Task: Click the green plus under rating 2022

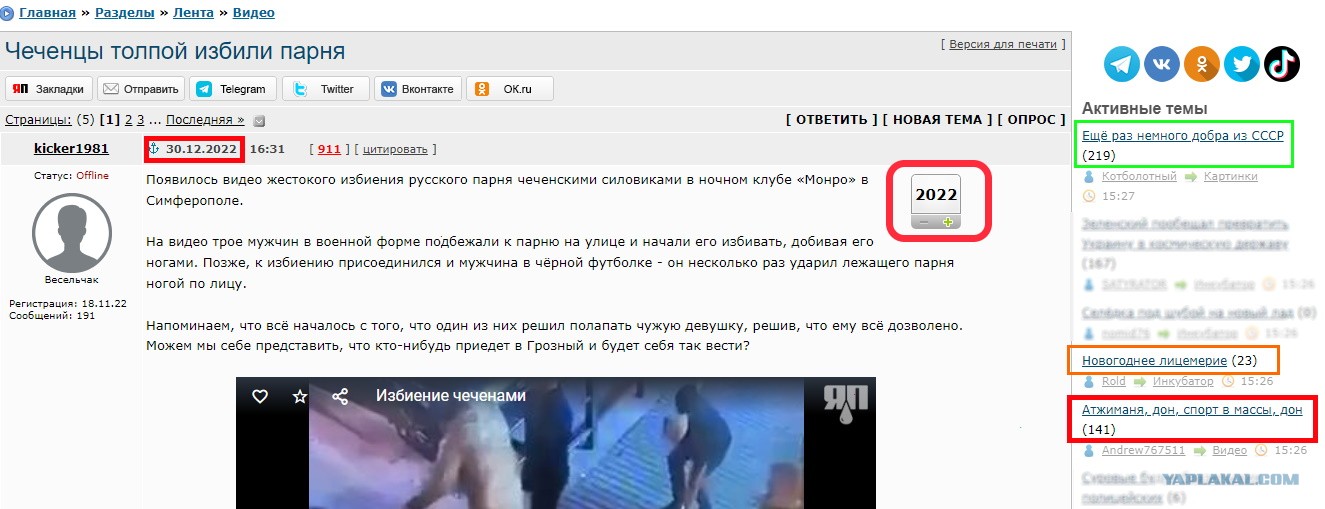Action: pos(949,222)
